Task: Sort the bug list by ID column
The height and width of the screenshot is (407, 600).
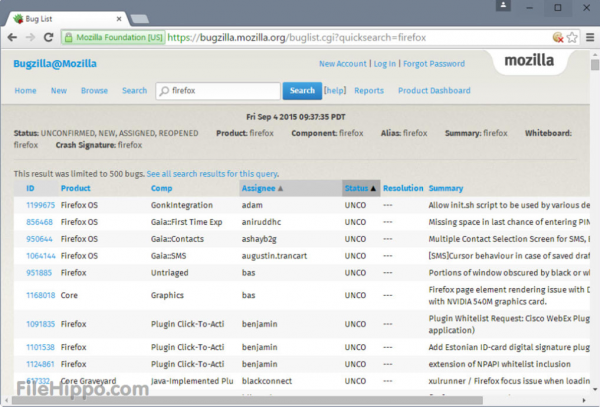Action: click(x=30, y=187)
